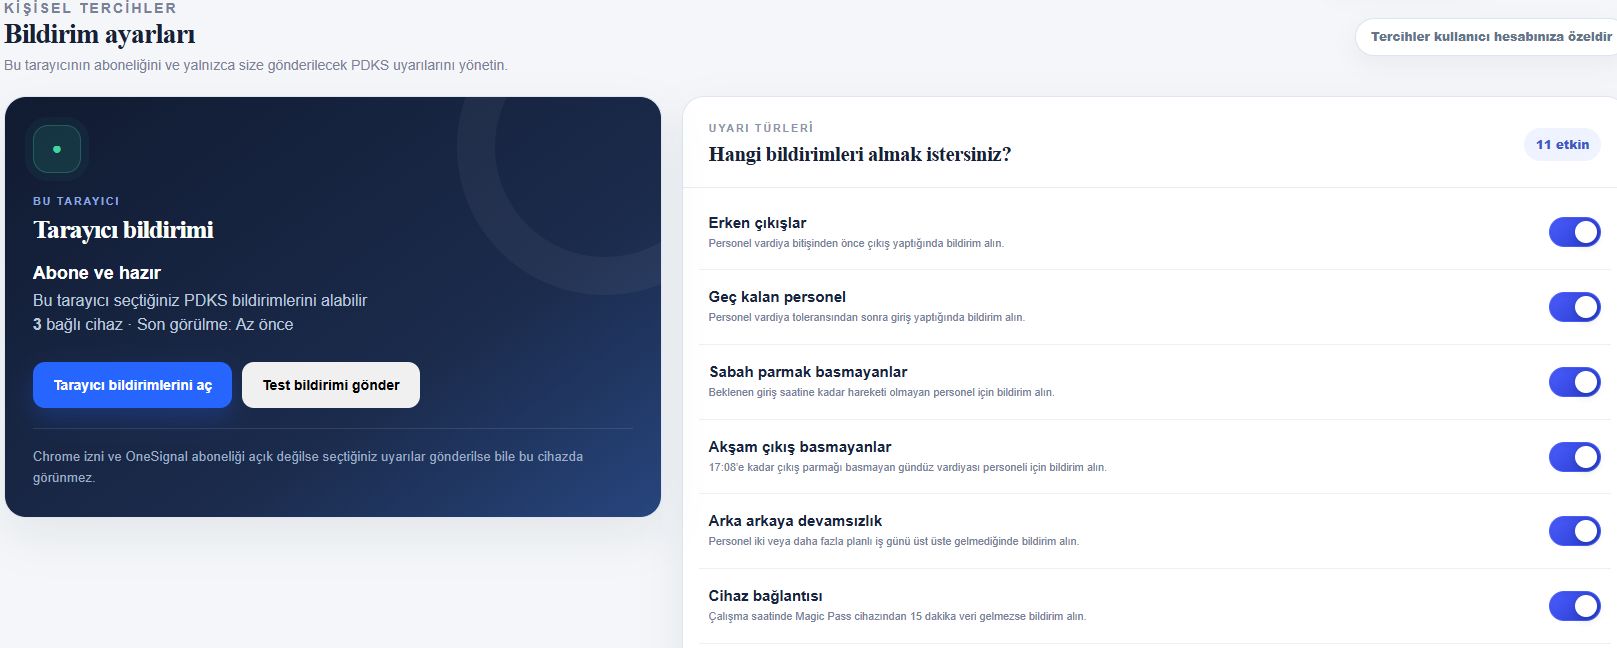The height and width of the screenshot is (648, 1617).
Task: Click the Bu tarayıcının aboneliğini subtitle
Action: (x=256, y=65)
